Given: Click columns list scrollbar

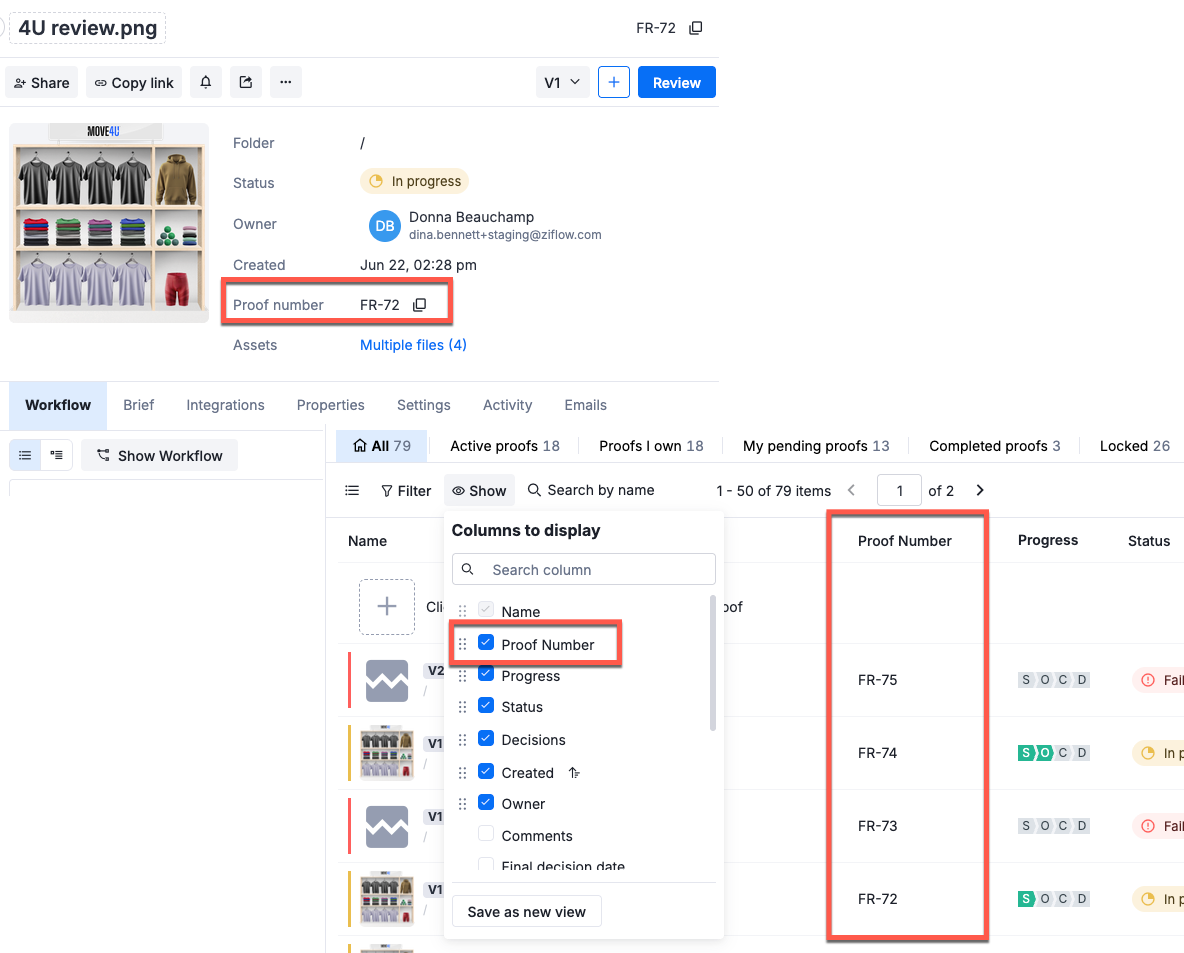Looking at the screenshot, I should [x=713, y=663].
